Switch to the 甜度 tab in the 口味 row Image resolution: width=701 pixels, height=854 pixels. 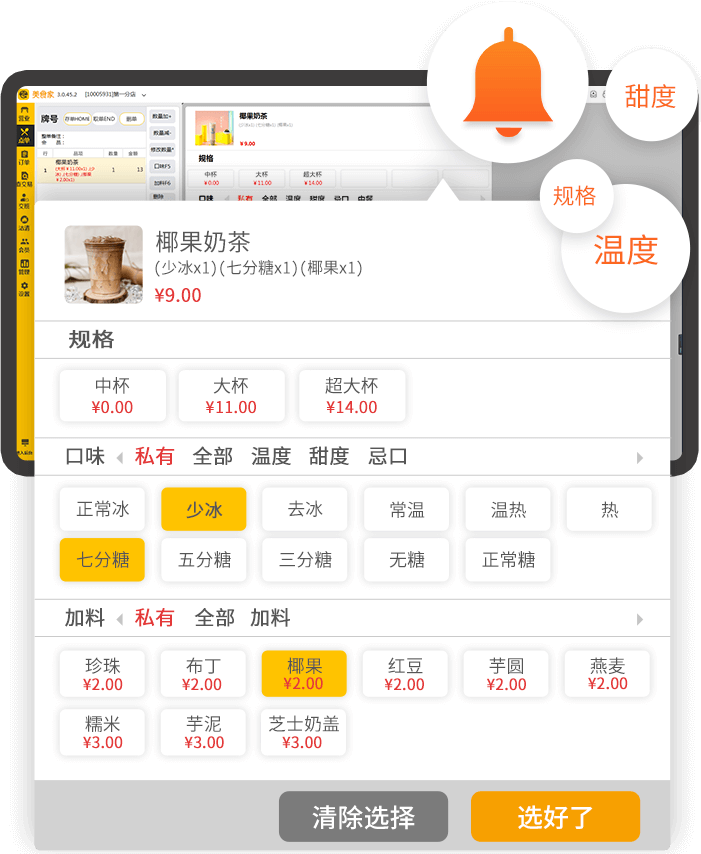coord(329,456)
